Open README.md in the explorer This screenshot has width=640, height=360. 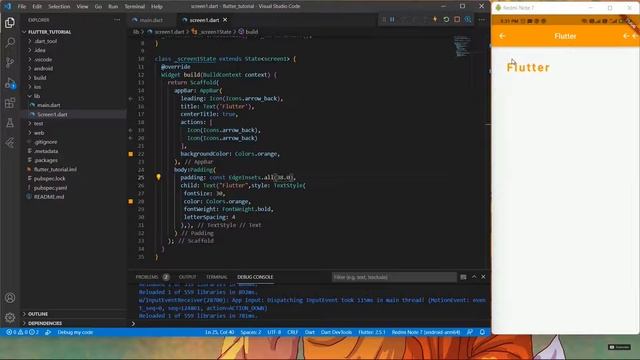49,197
